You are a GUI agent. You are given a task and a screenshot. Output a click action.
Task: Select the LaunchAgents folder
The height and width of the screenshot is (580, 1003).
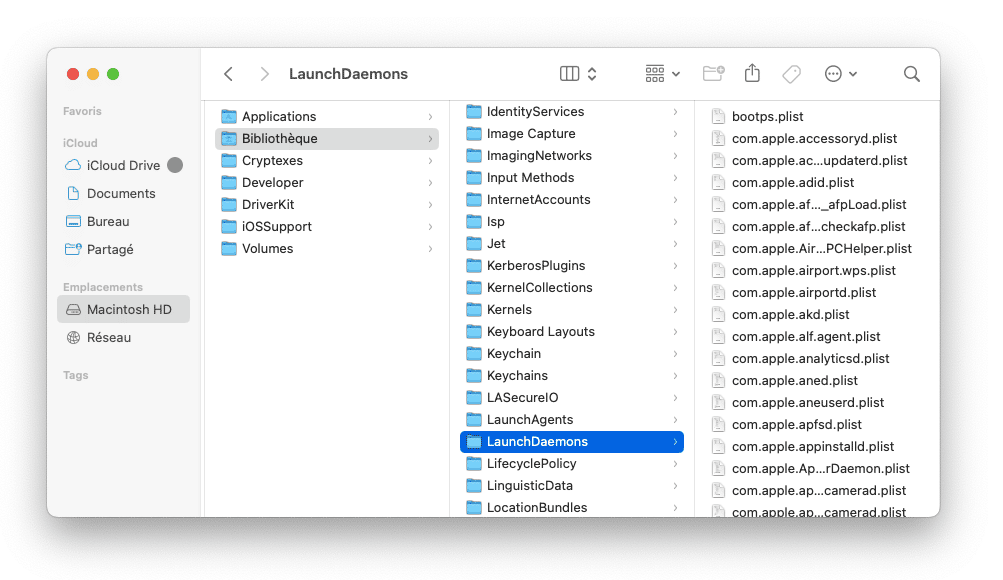[x=529, y=420]
